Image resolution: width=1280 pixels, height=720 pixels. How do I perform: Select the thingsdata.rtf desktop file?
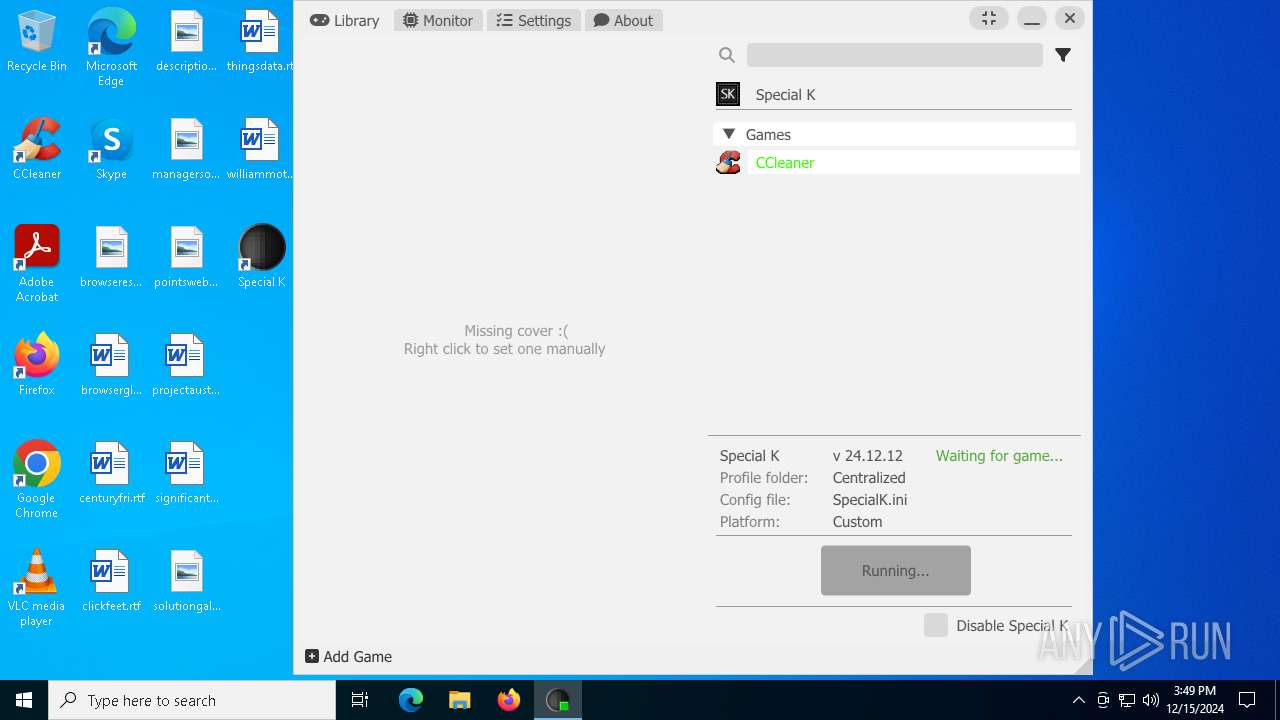coord(260,42)
